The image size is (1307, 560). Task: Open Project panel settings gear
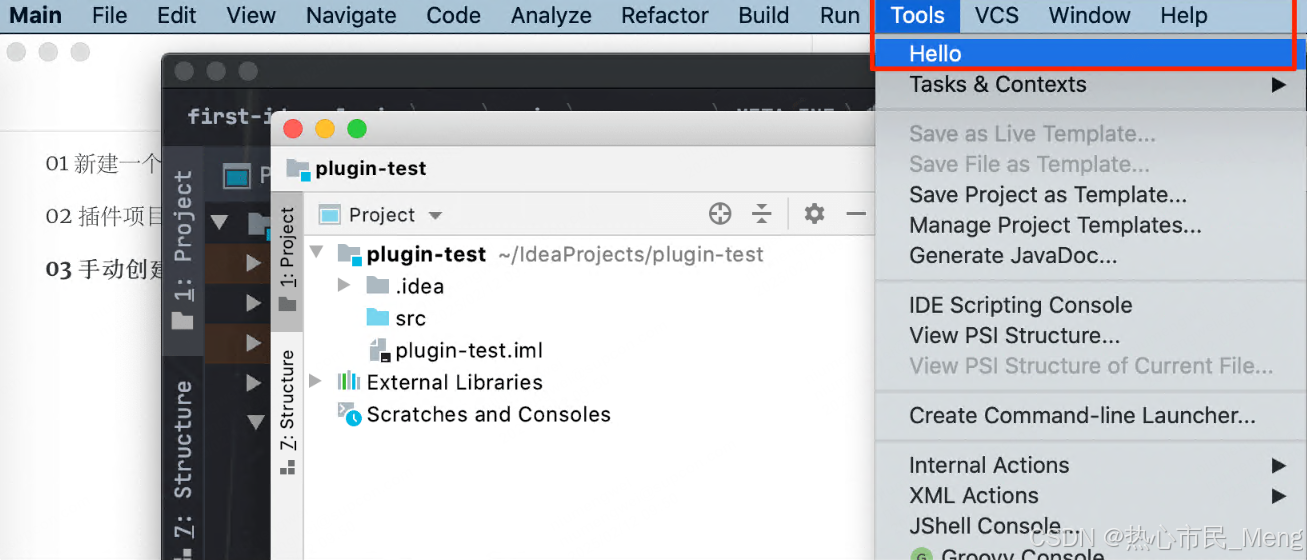[815, 214]
